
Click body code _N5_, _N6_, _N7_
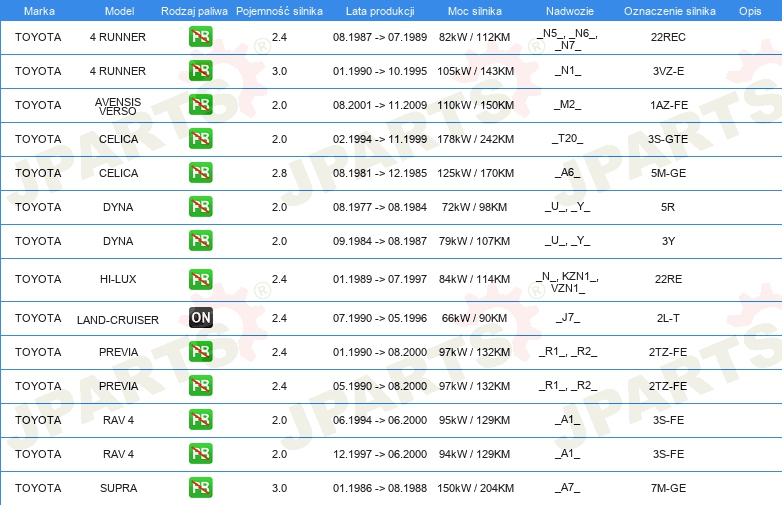[568, 39]
